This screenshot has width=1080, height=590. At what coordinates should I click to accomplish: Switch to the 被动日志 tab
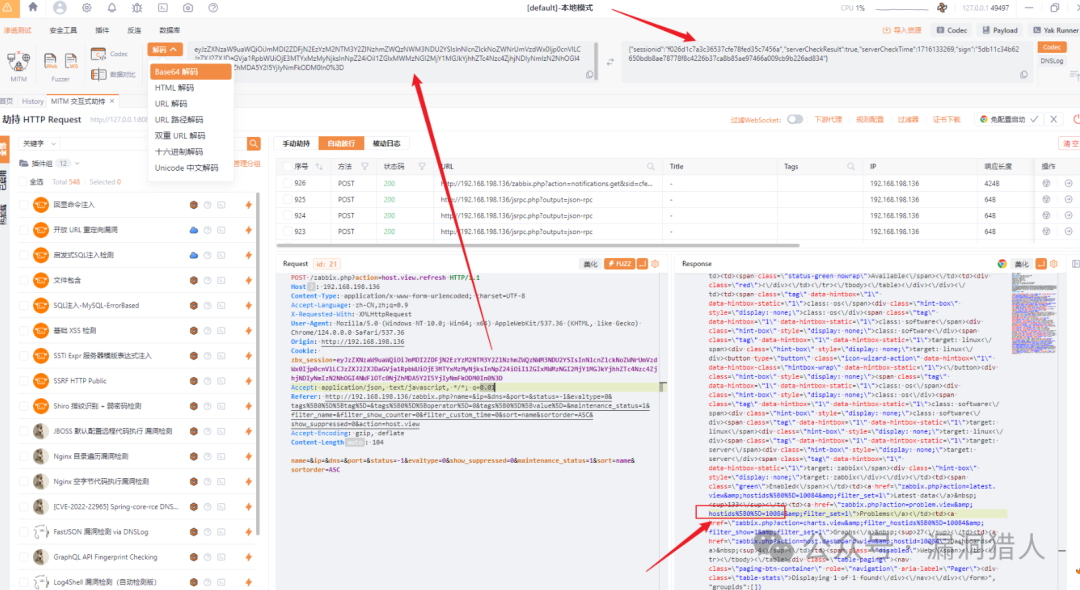click(386, 143)
